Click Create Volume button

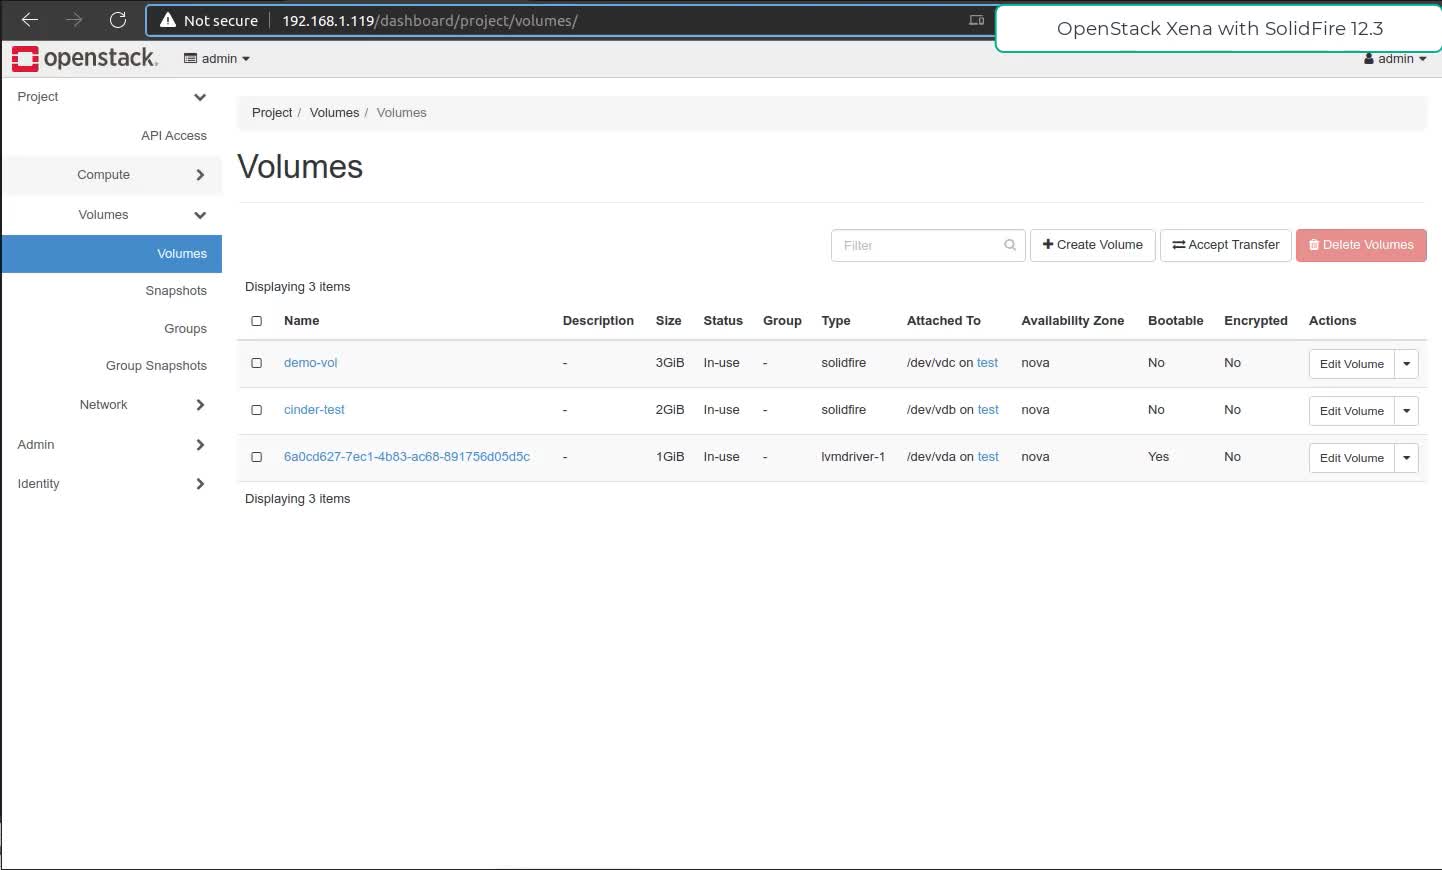1092,245
